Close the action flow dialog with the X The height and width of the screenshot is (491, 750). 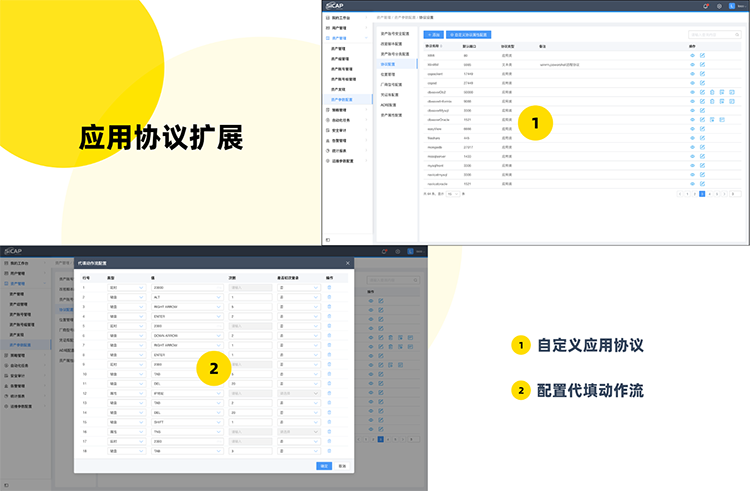pyautogui.click(x=348, y=262)
